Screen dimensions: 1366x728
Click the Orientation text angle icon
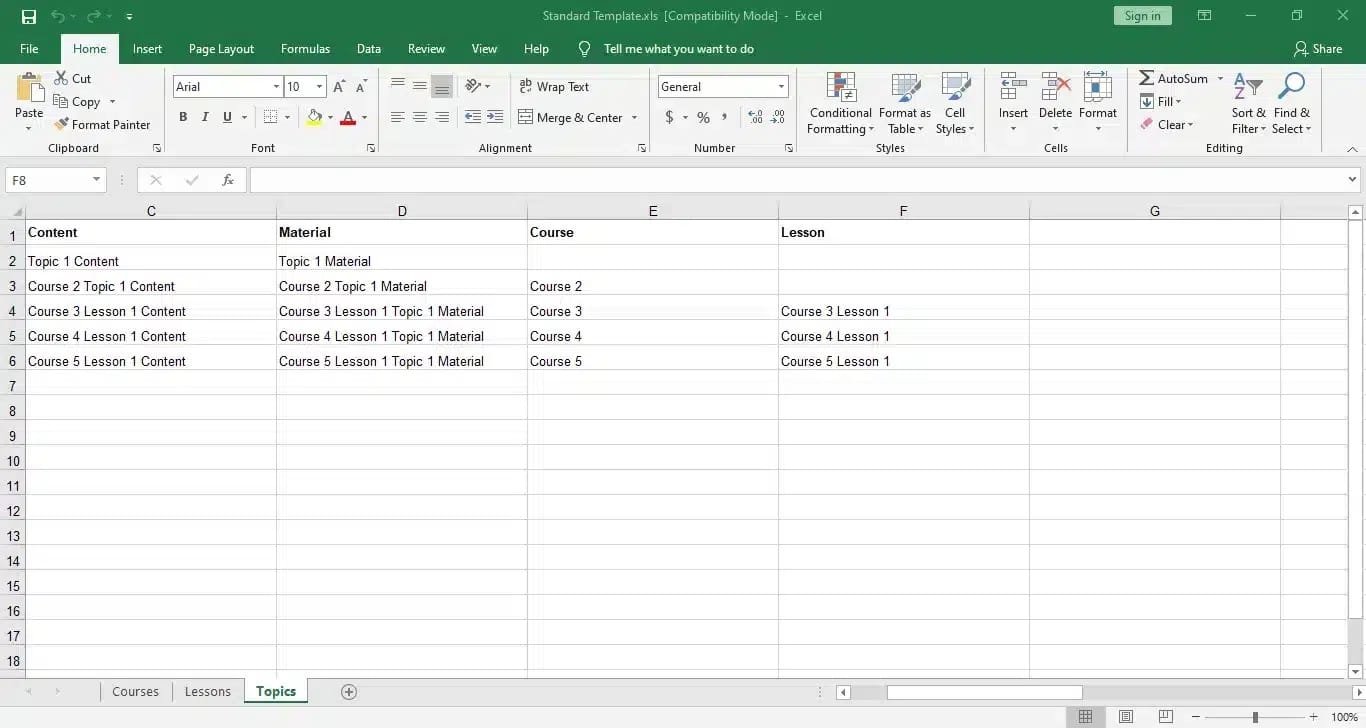(x=473, y=86)
